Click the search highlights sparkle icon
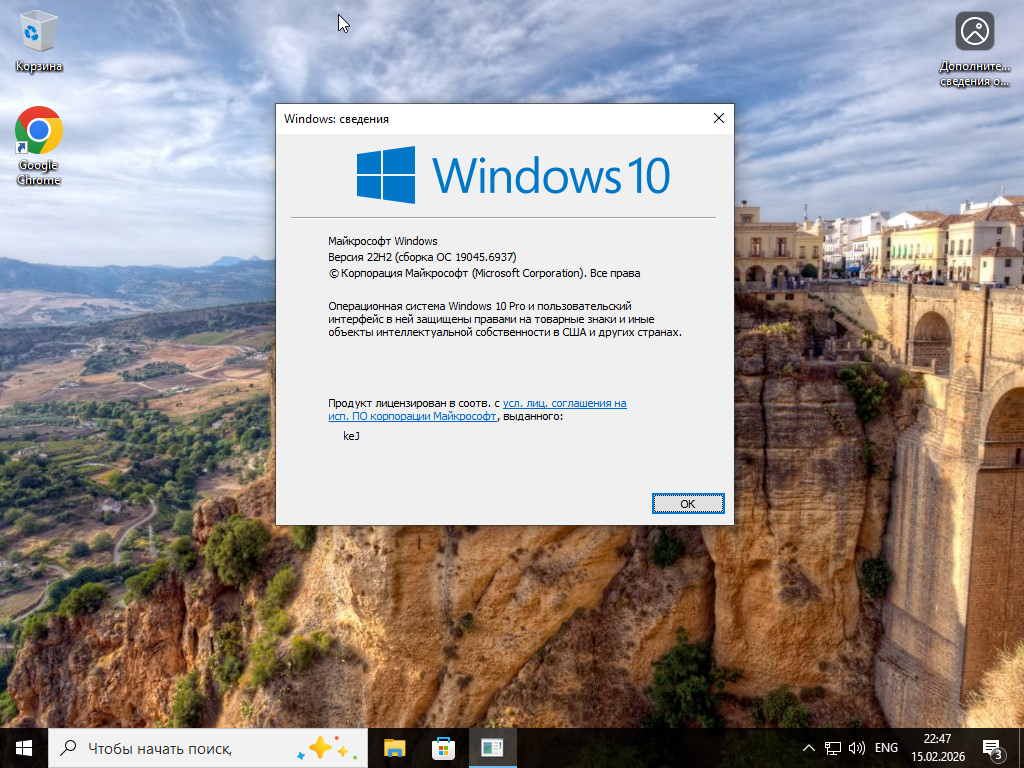 (327, 748)
